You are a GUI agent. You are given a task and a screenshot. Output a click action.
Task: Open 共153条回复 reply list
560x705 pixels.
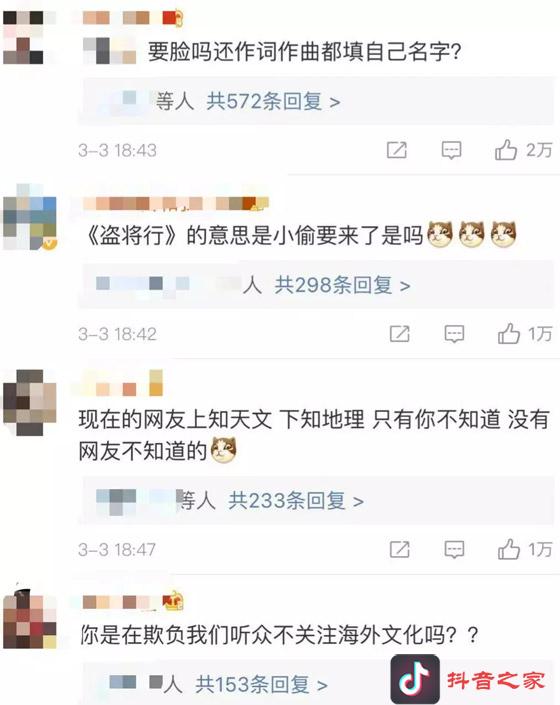[261, 684]
